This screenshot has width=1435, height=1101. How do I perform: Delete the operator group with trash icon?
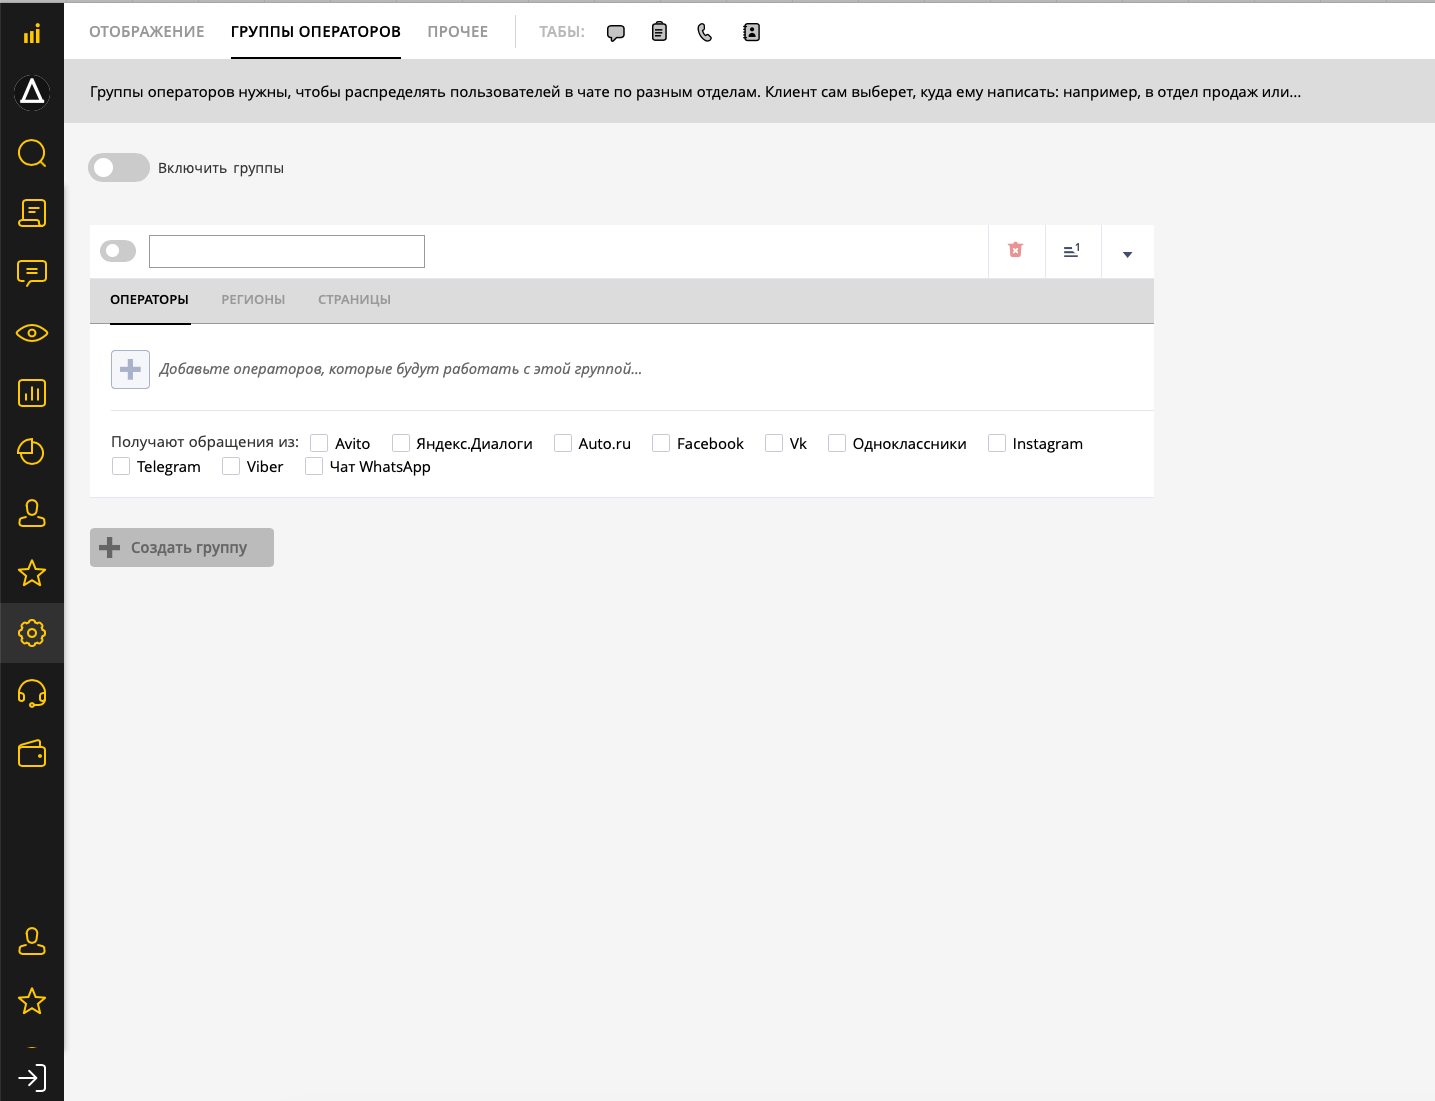[x=1015, y=251]
